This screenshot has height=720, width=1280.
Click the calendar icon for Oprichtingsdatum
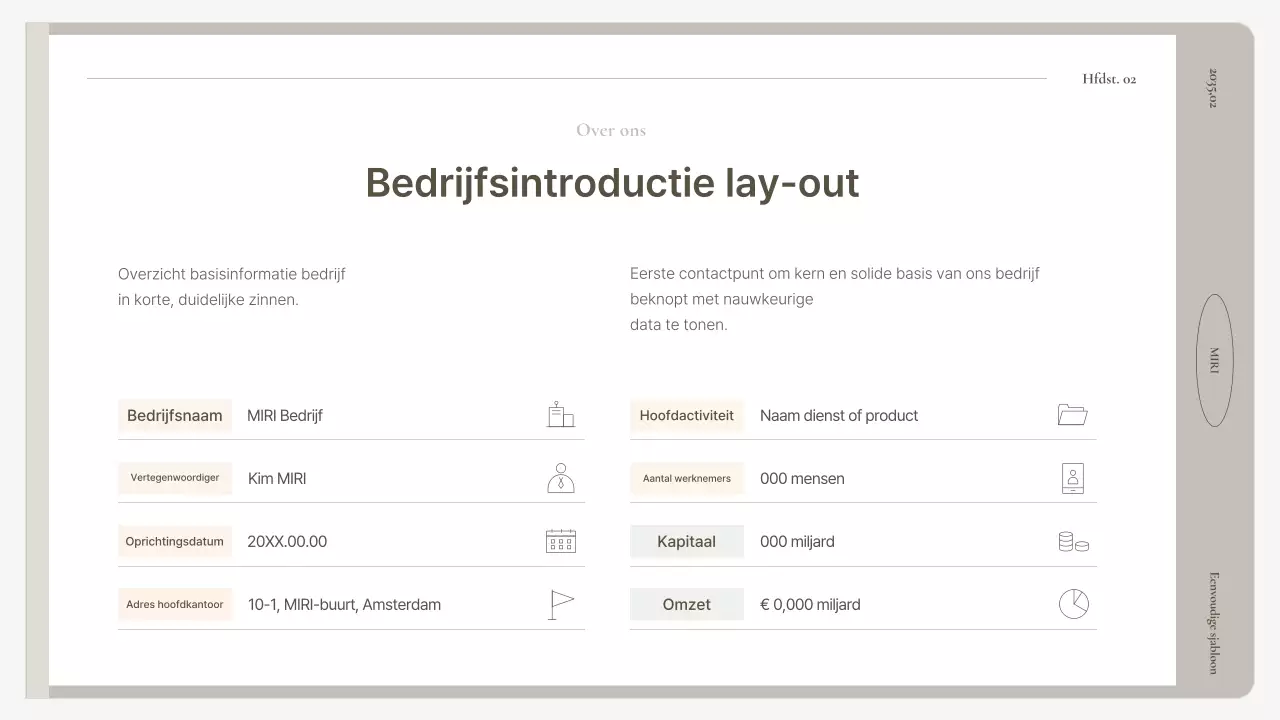560,541
